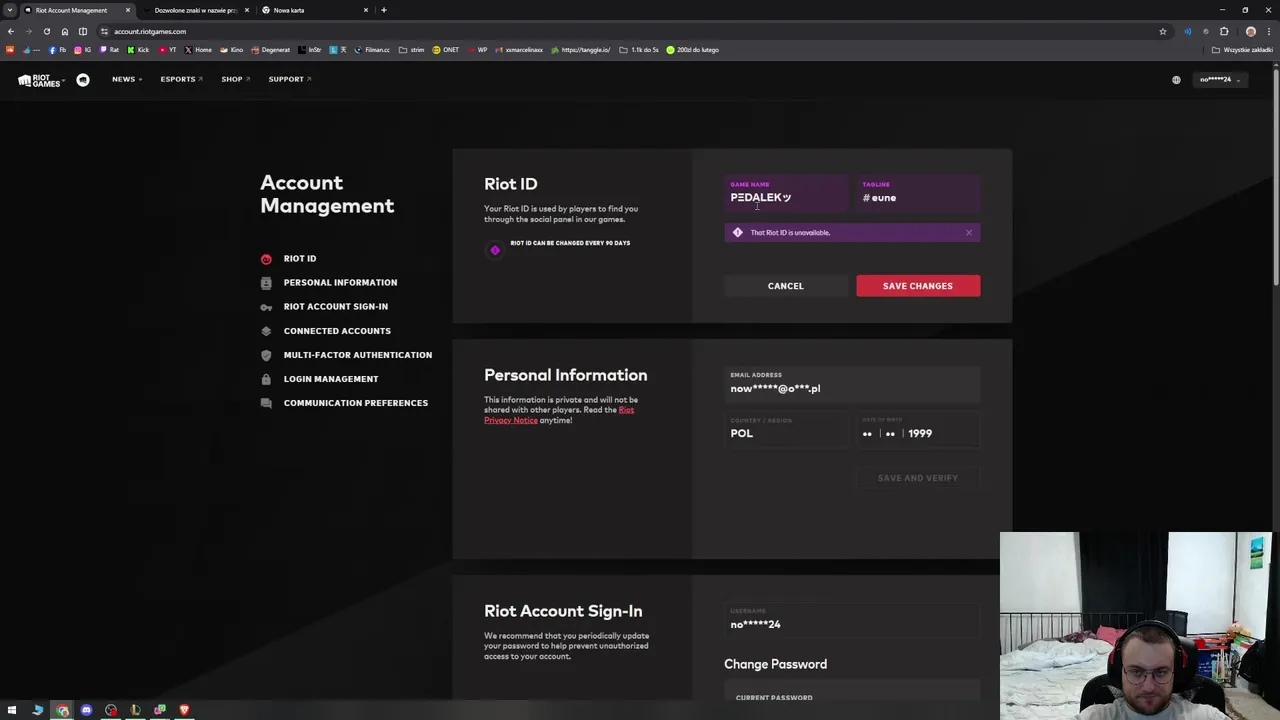Viewport: 1280px width, 720px height.
Task: Open the ESPORTS menu
Action: point(181,79)
